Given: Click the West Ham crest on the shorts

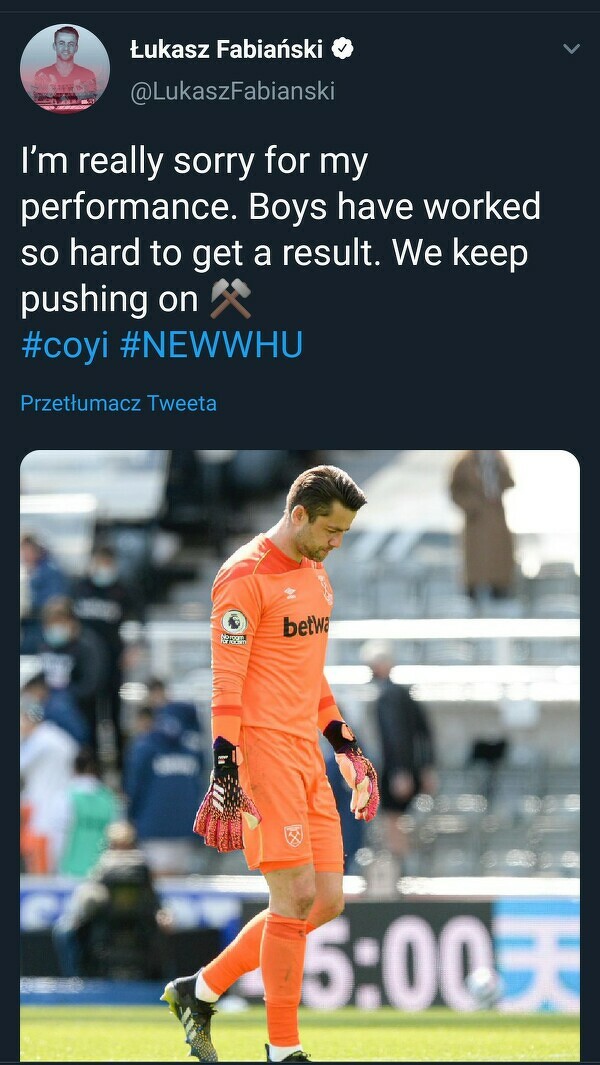Looking at the screenshot, I should pyautogui.click(x=293, y=835).
